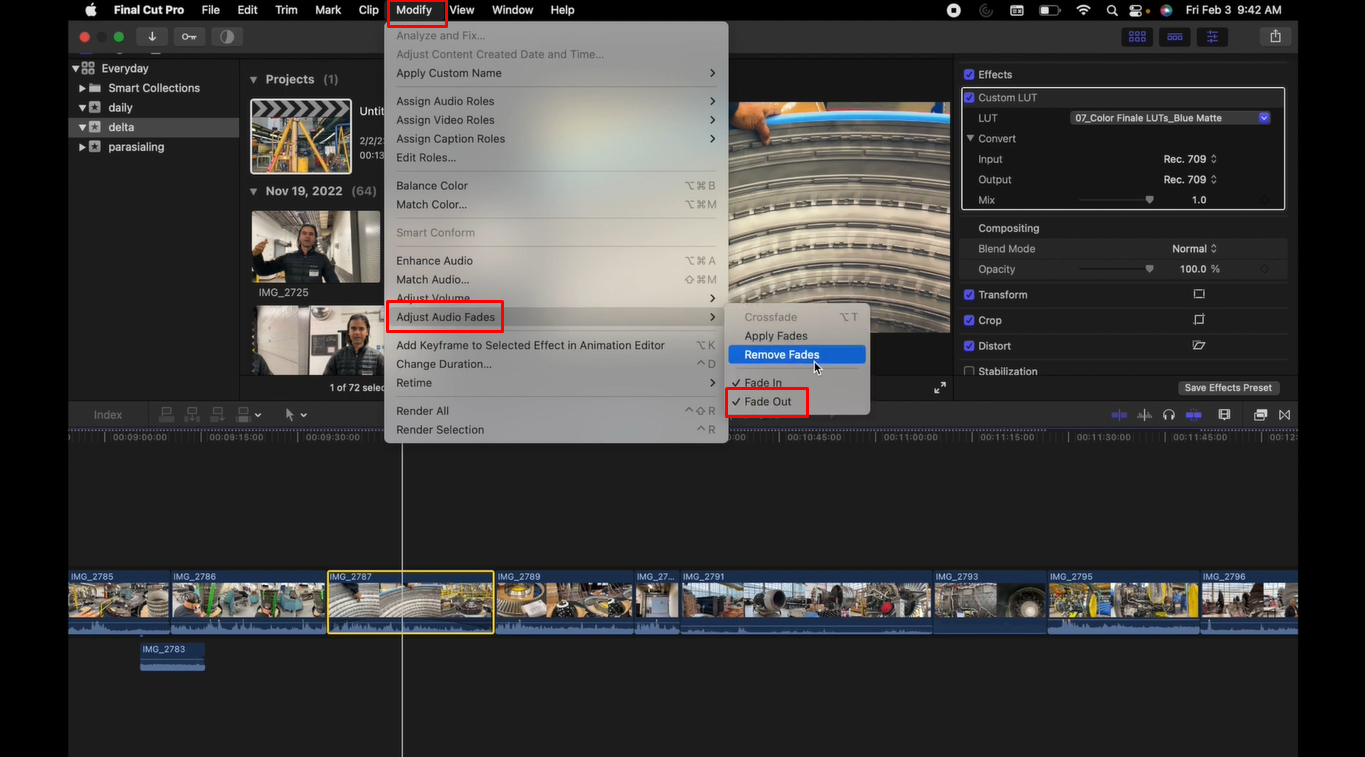The image size is (1365, 757).
Task: Toggle audio skimming waveform icon
Action: tap(1144, 414)
